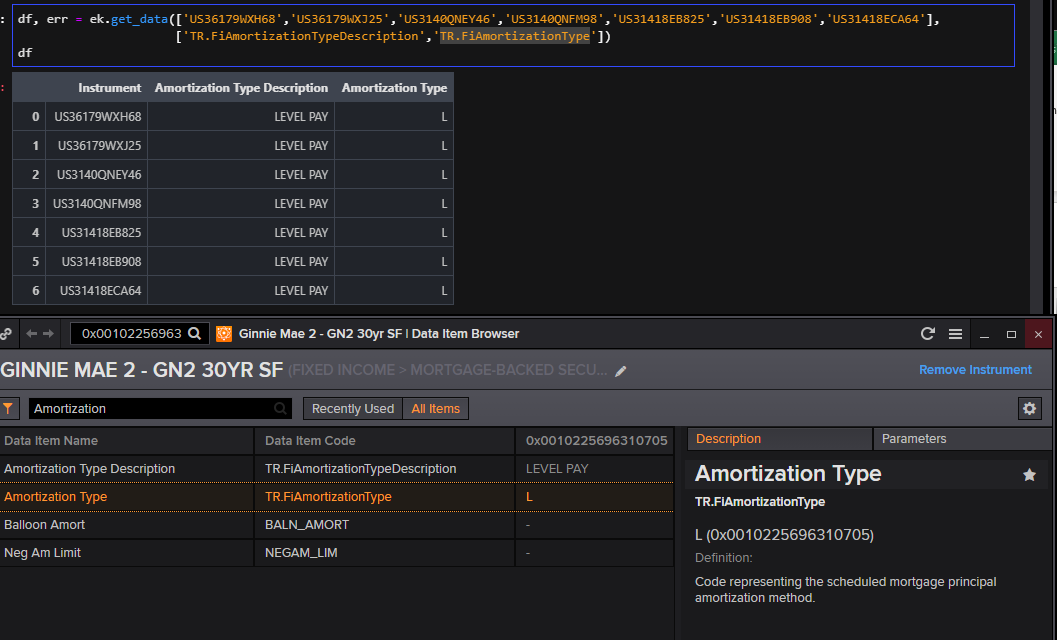Select the All Items tab
Screen dimensions: 1057x640
click(x=435, y=409)
